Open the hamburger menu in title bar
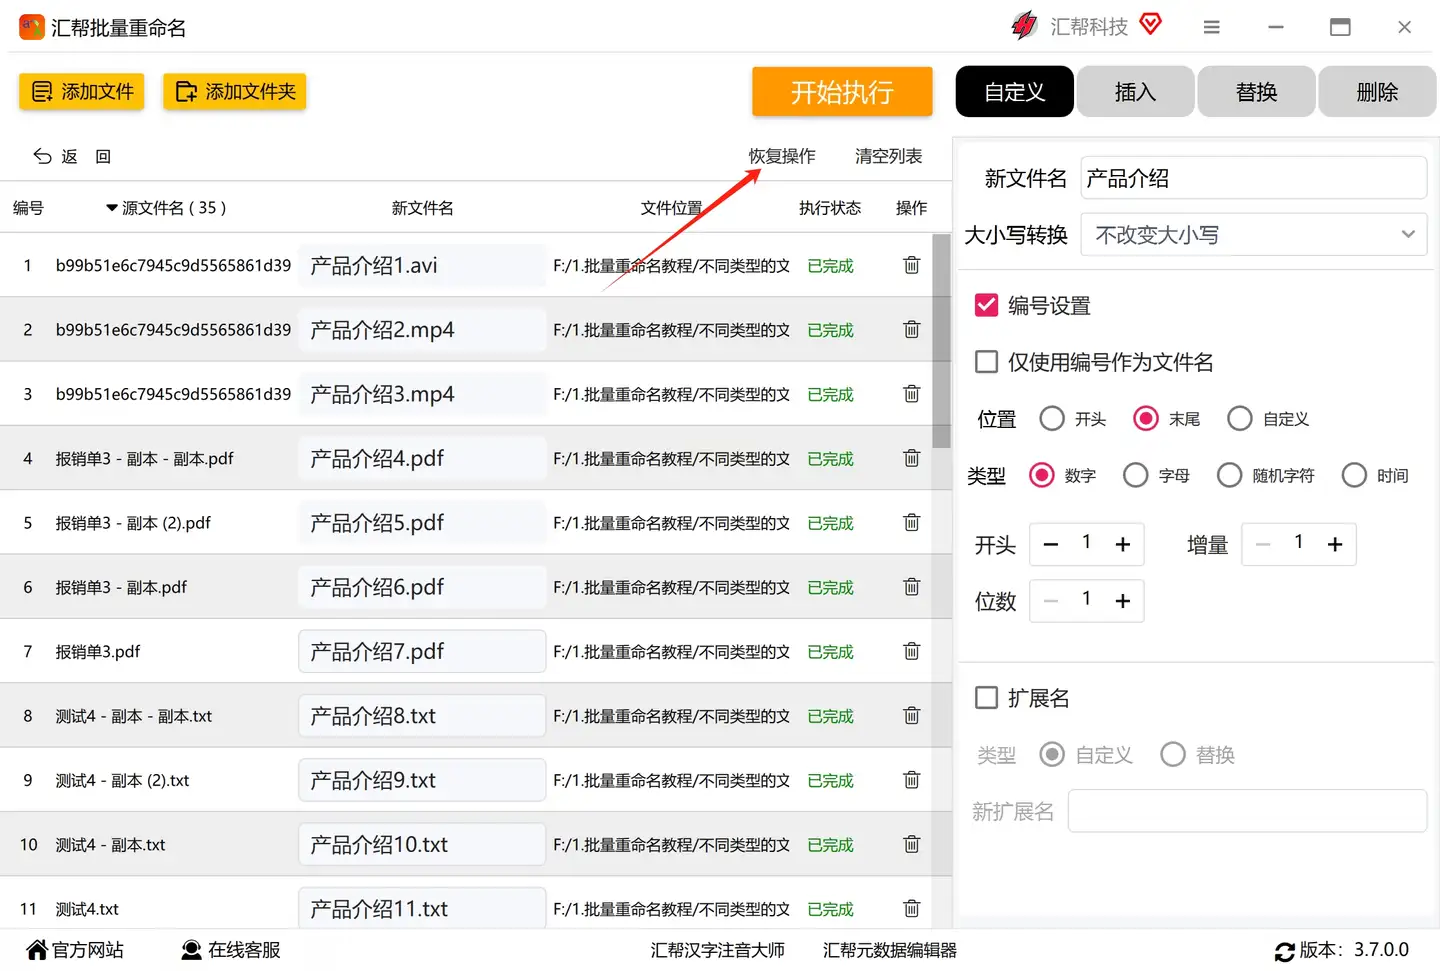The width and height of the screenshot is (1440, 971). [x=1211, y=27]
